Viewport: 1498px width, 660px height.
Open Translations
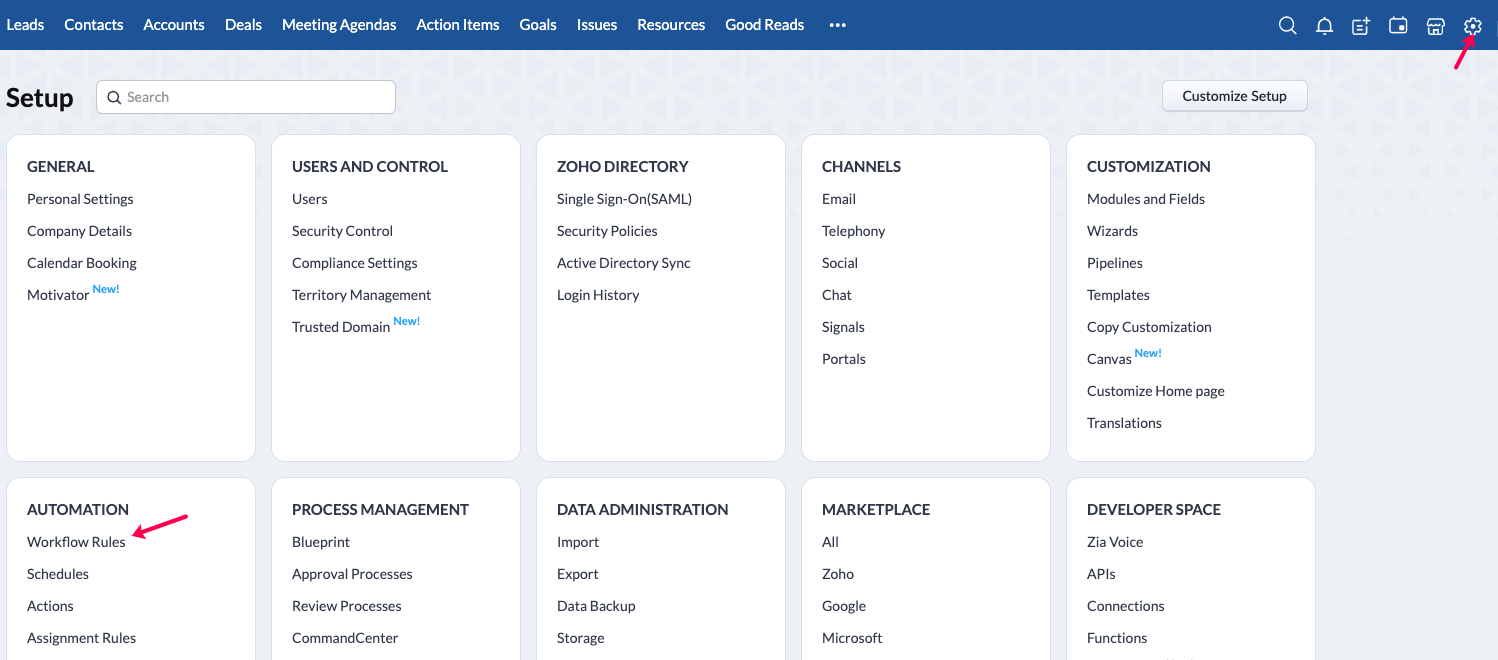click(x=1124, y=423)
